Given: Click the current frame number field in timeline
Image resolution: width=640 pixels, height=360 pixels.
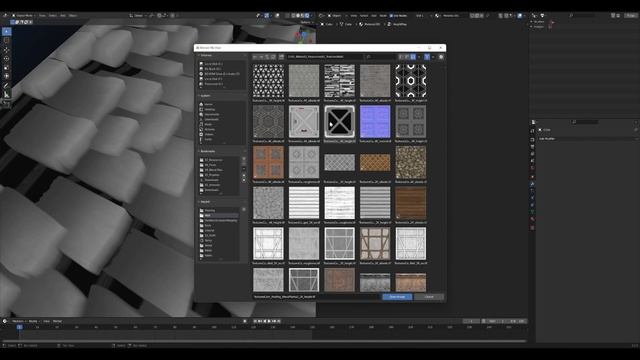Looking at the screenshot, I should (x=471, y=321).
